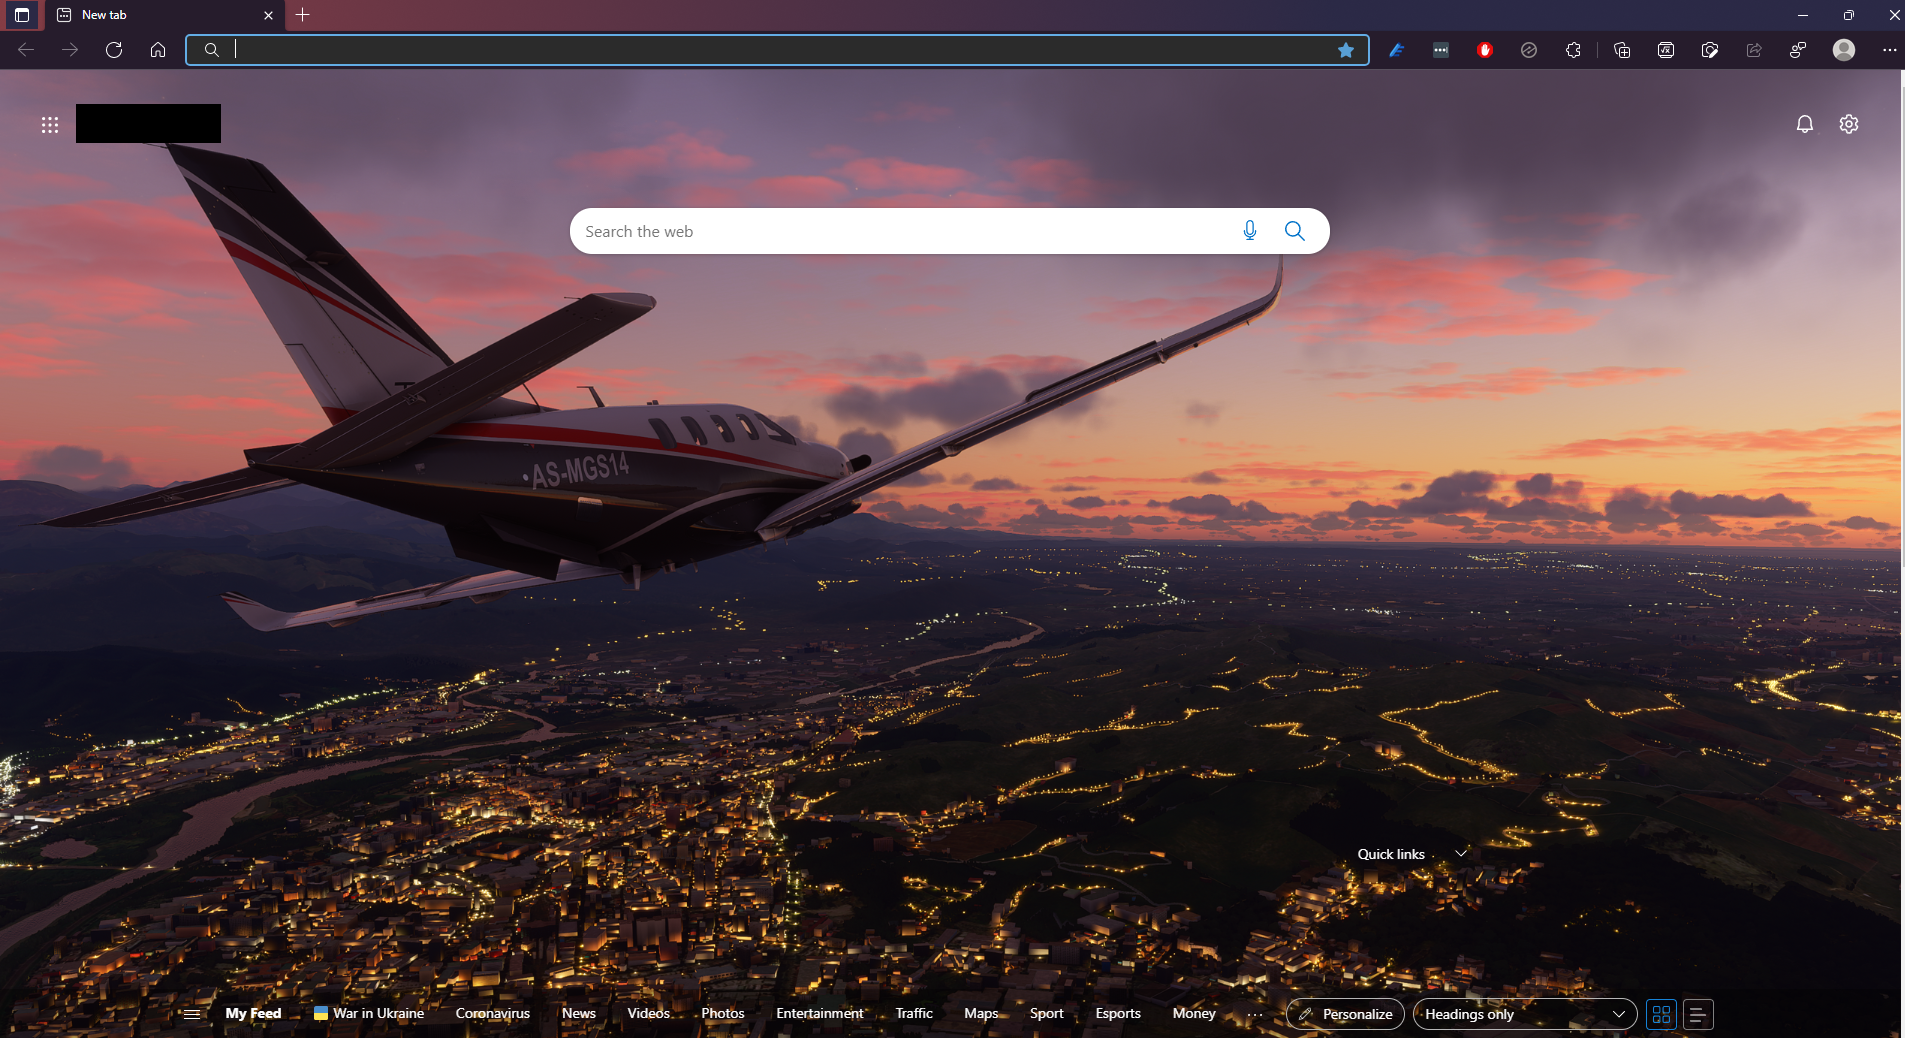Open the Esports feed tab
This screenshot has width=1905, height=1038.
click(1118, 1013)
